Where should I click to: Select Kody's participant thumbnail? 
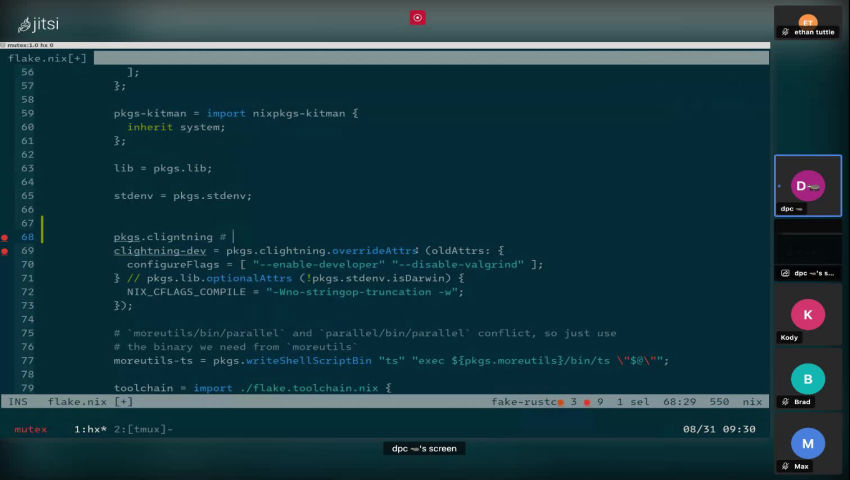pos(808,315)
